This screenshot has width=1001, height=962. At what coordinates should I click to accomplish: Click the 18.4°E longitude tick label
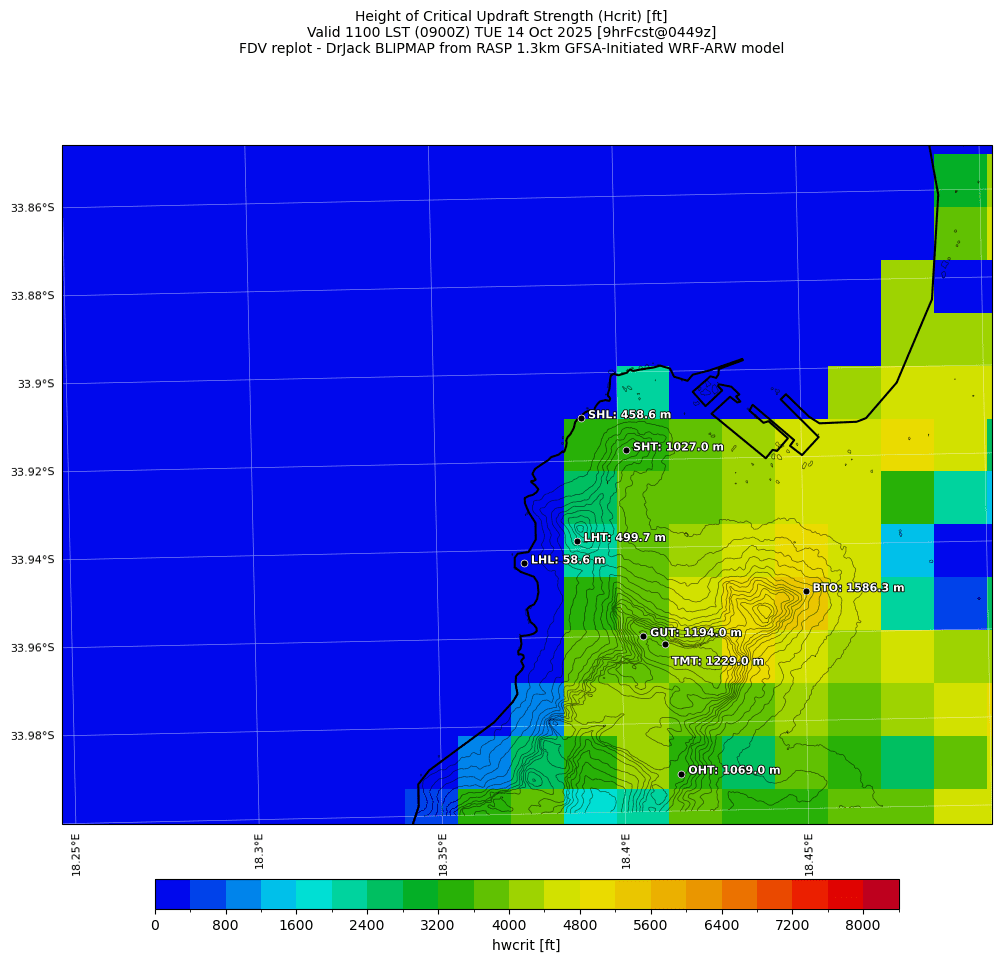point(626,854)
